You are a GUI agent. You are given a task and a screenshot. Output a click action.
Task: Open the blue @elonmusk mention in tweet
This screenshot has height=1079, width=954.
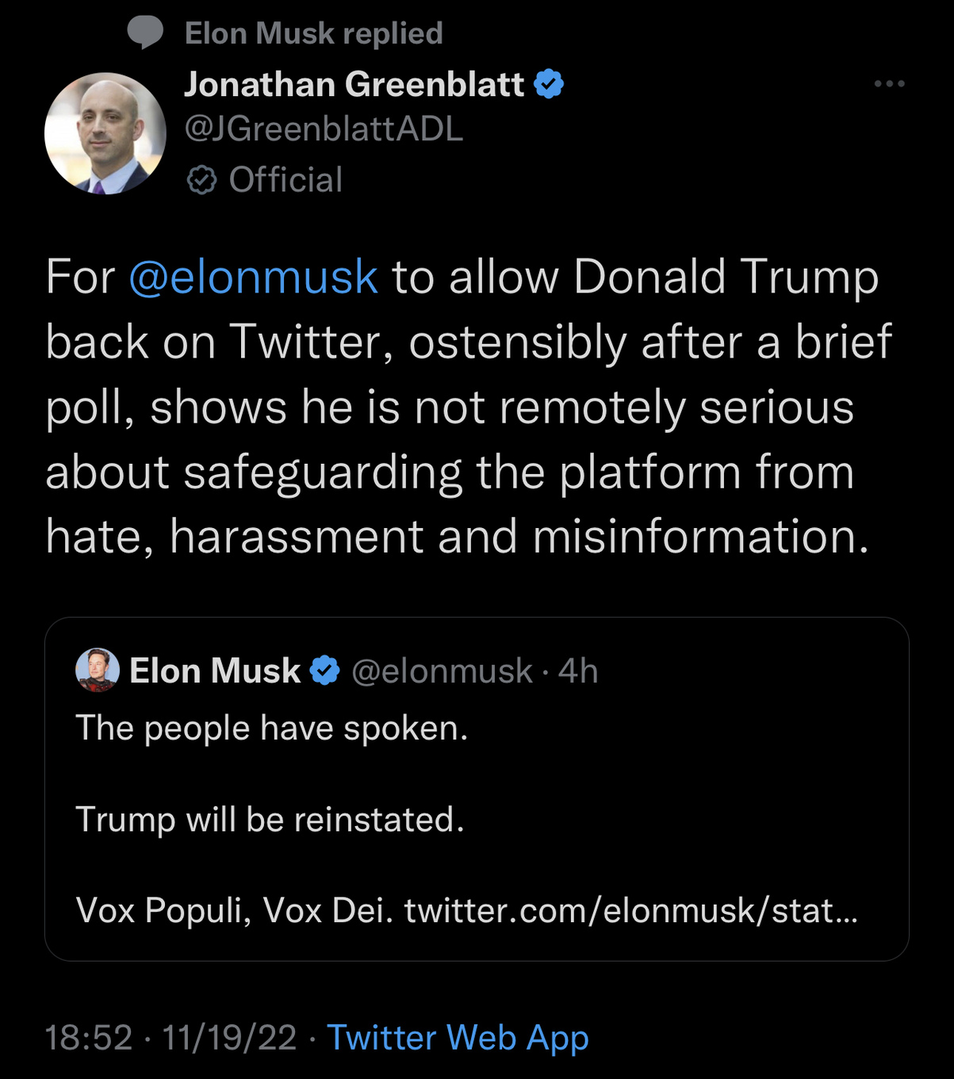pos(253,278)
